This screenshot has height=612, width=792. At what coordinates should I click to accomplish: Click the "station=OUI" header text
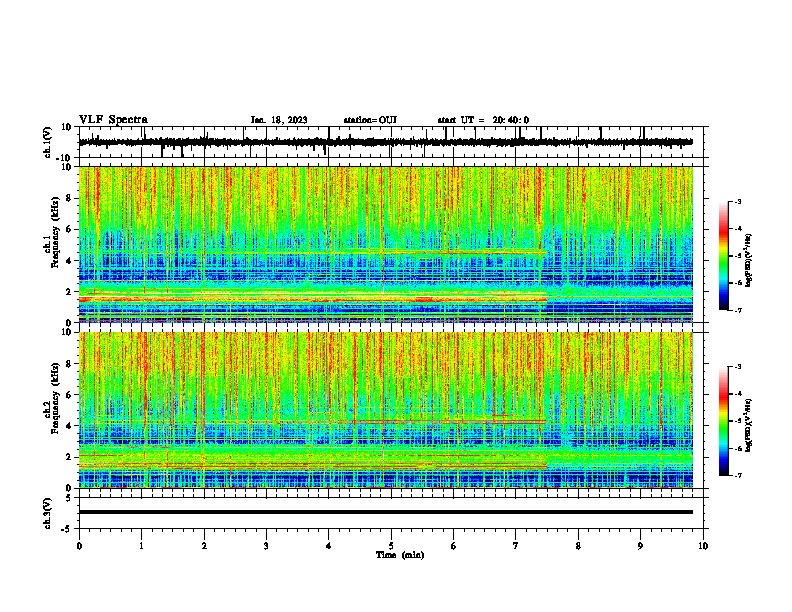(370, 120)
